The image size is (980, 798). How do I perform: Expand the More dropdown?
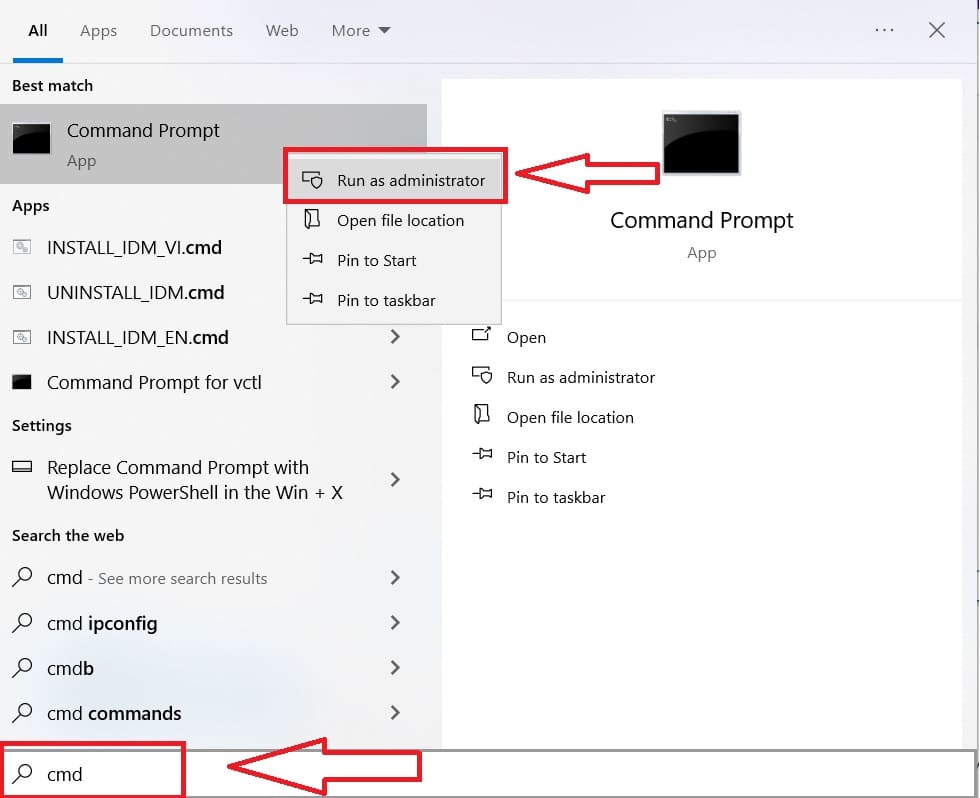(x=361, y=31)
